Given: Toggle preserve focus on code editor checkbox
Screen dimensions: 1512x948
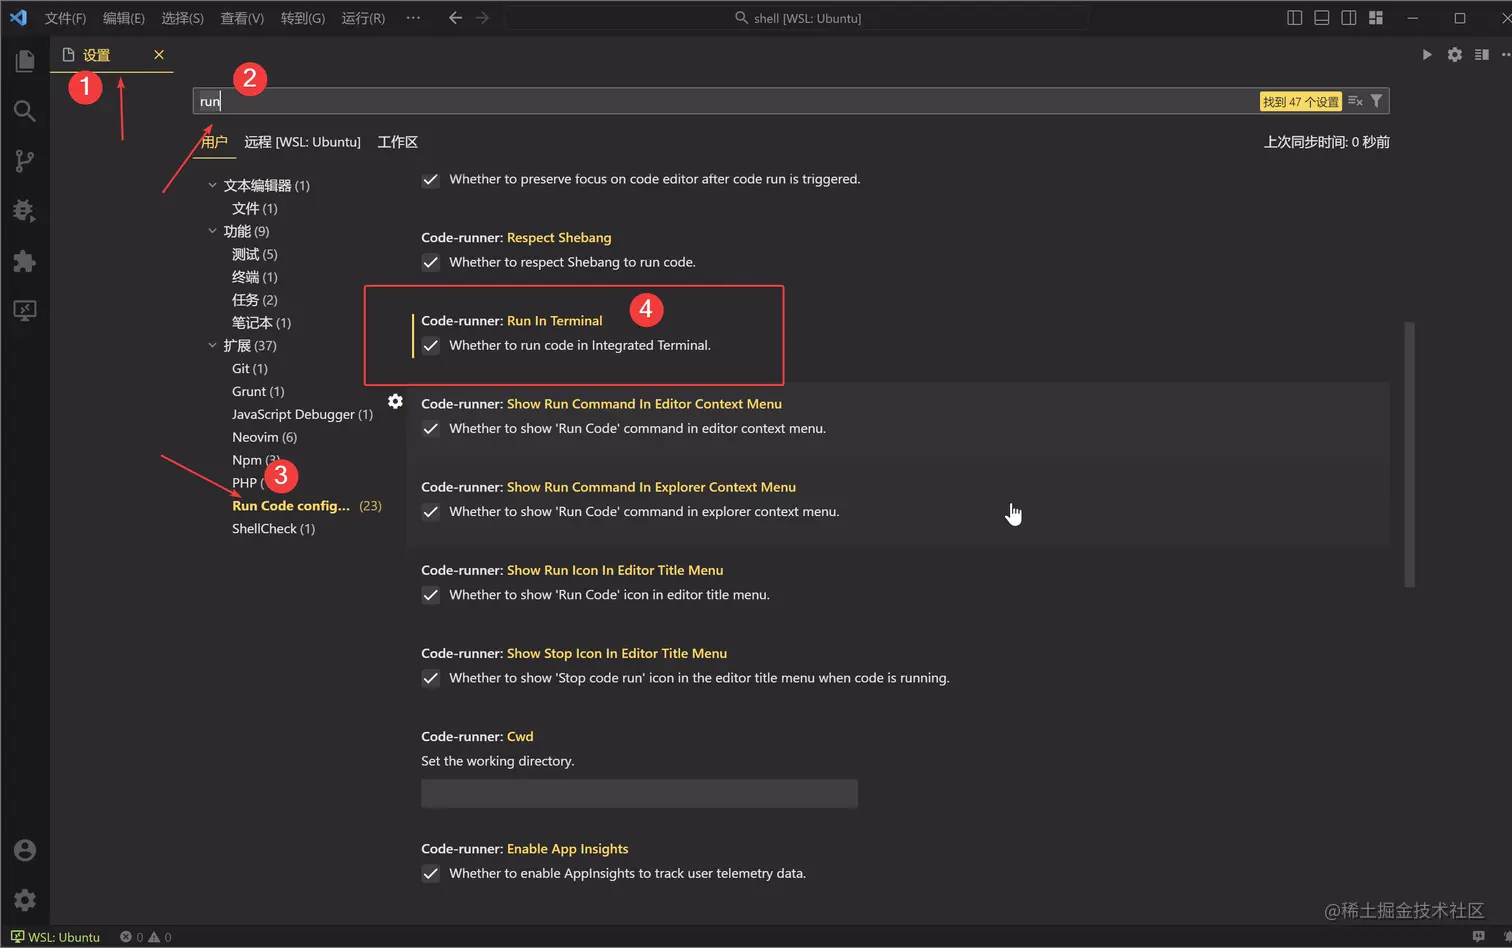Looking at the screenshot, I should coord(431,180).
